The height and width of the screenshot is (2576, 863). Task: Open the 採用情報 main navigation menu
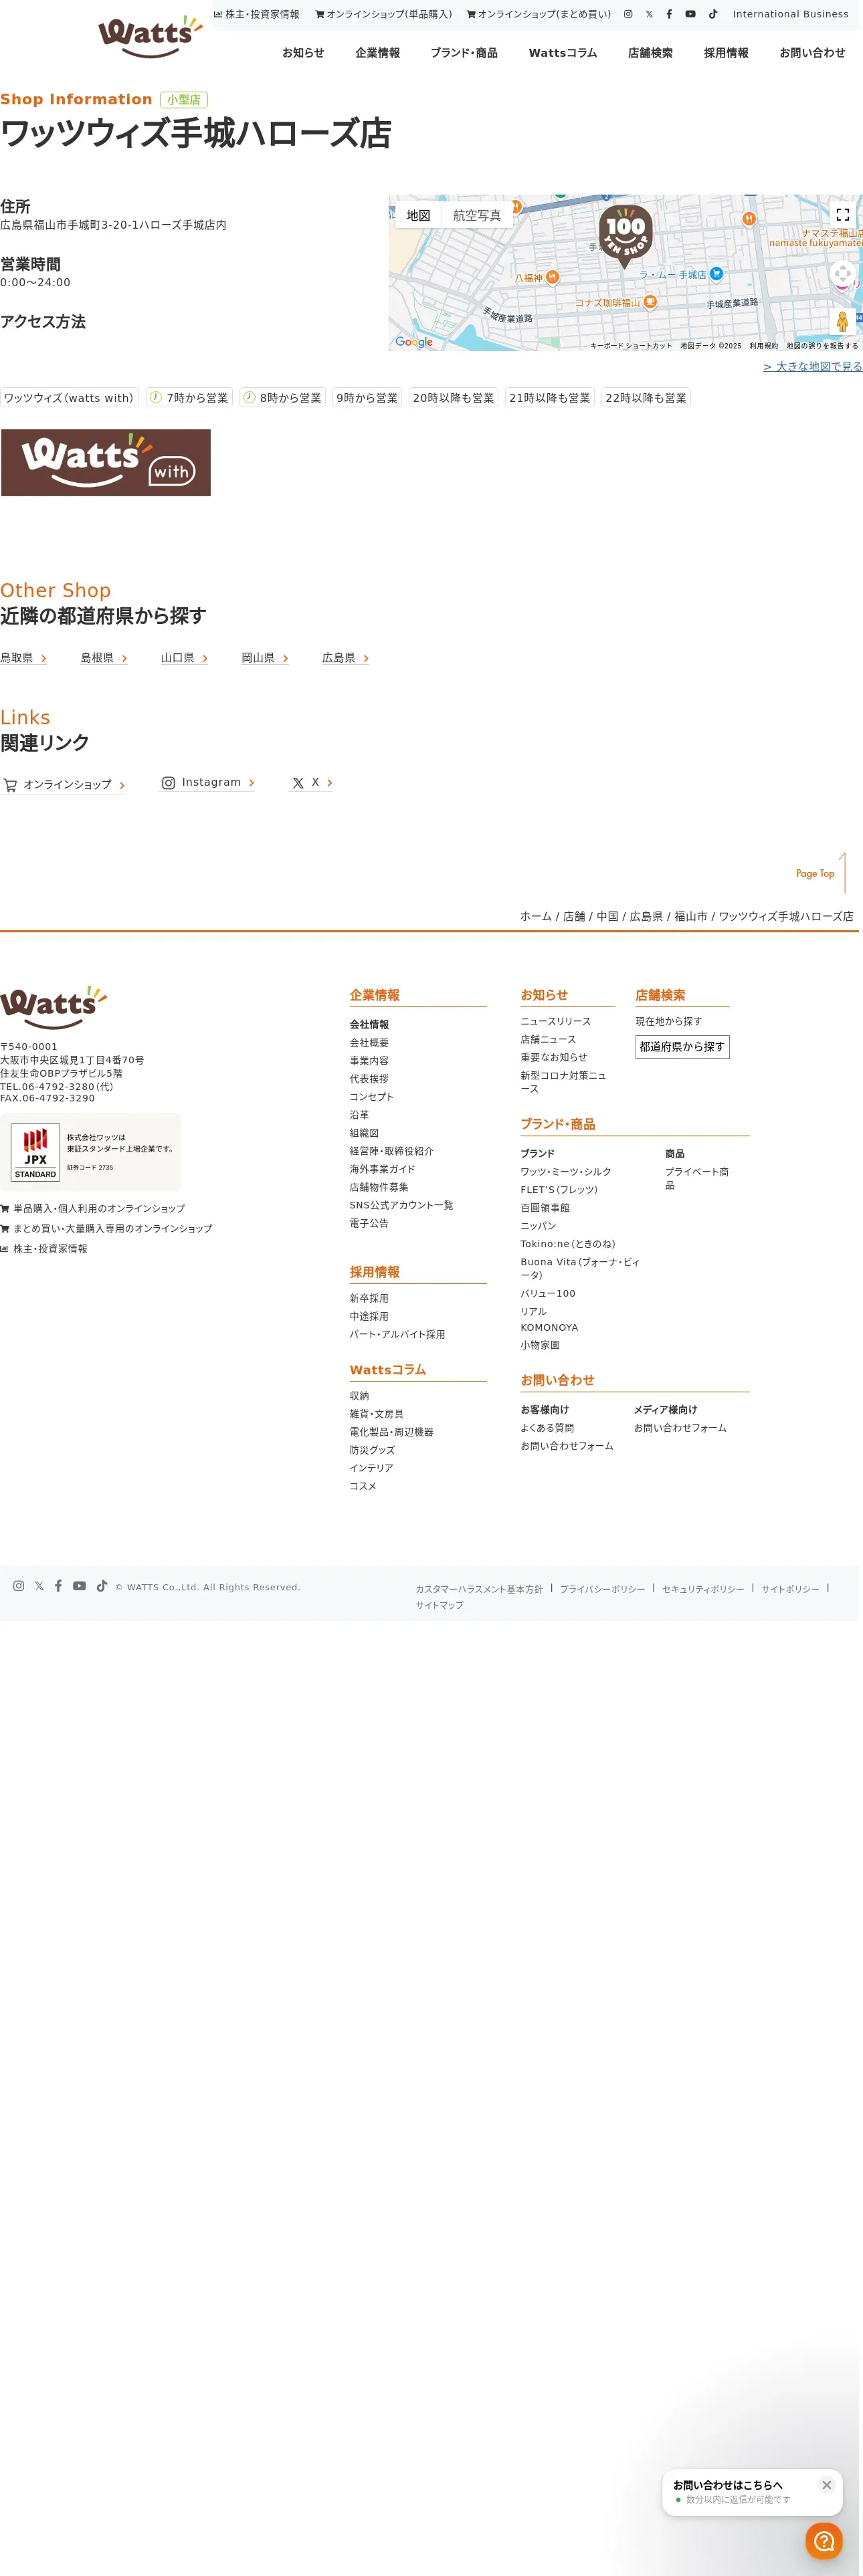pos(726,53)
